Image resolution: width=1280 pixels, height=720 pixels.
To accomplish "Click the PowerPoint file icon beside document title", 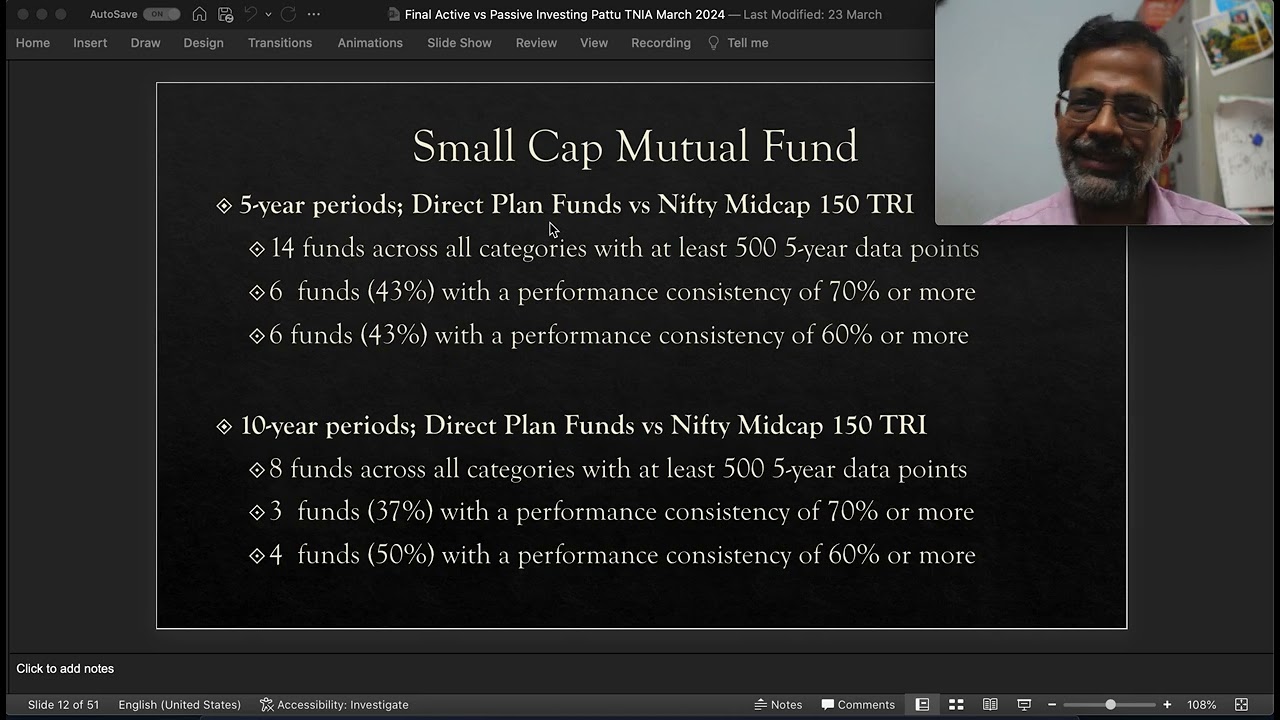I will coord(395,14).
